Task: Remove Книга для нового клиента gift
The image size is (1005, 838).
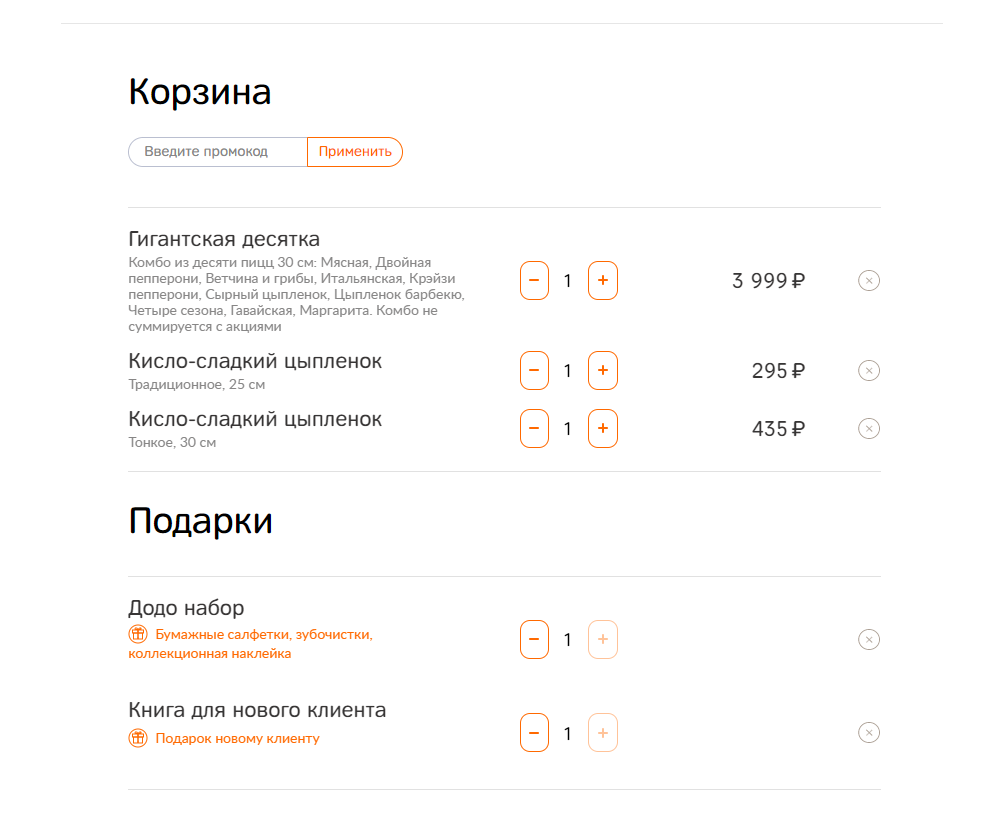Action: pos(868,732)
